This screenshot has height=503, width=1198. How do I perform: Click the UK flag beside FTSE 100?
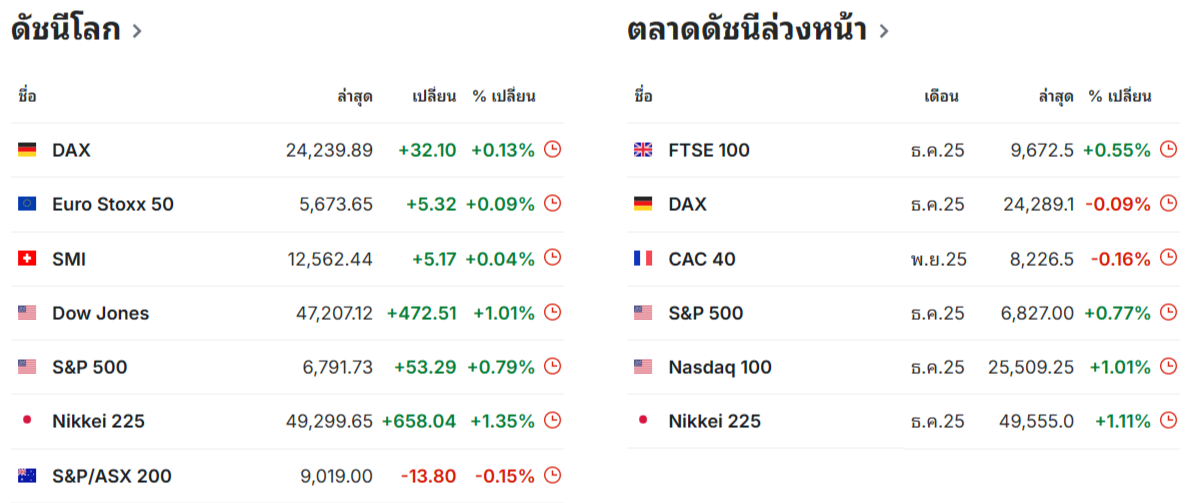(643, 150)
